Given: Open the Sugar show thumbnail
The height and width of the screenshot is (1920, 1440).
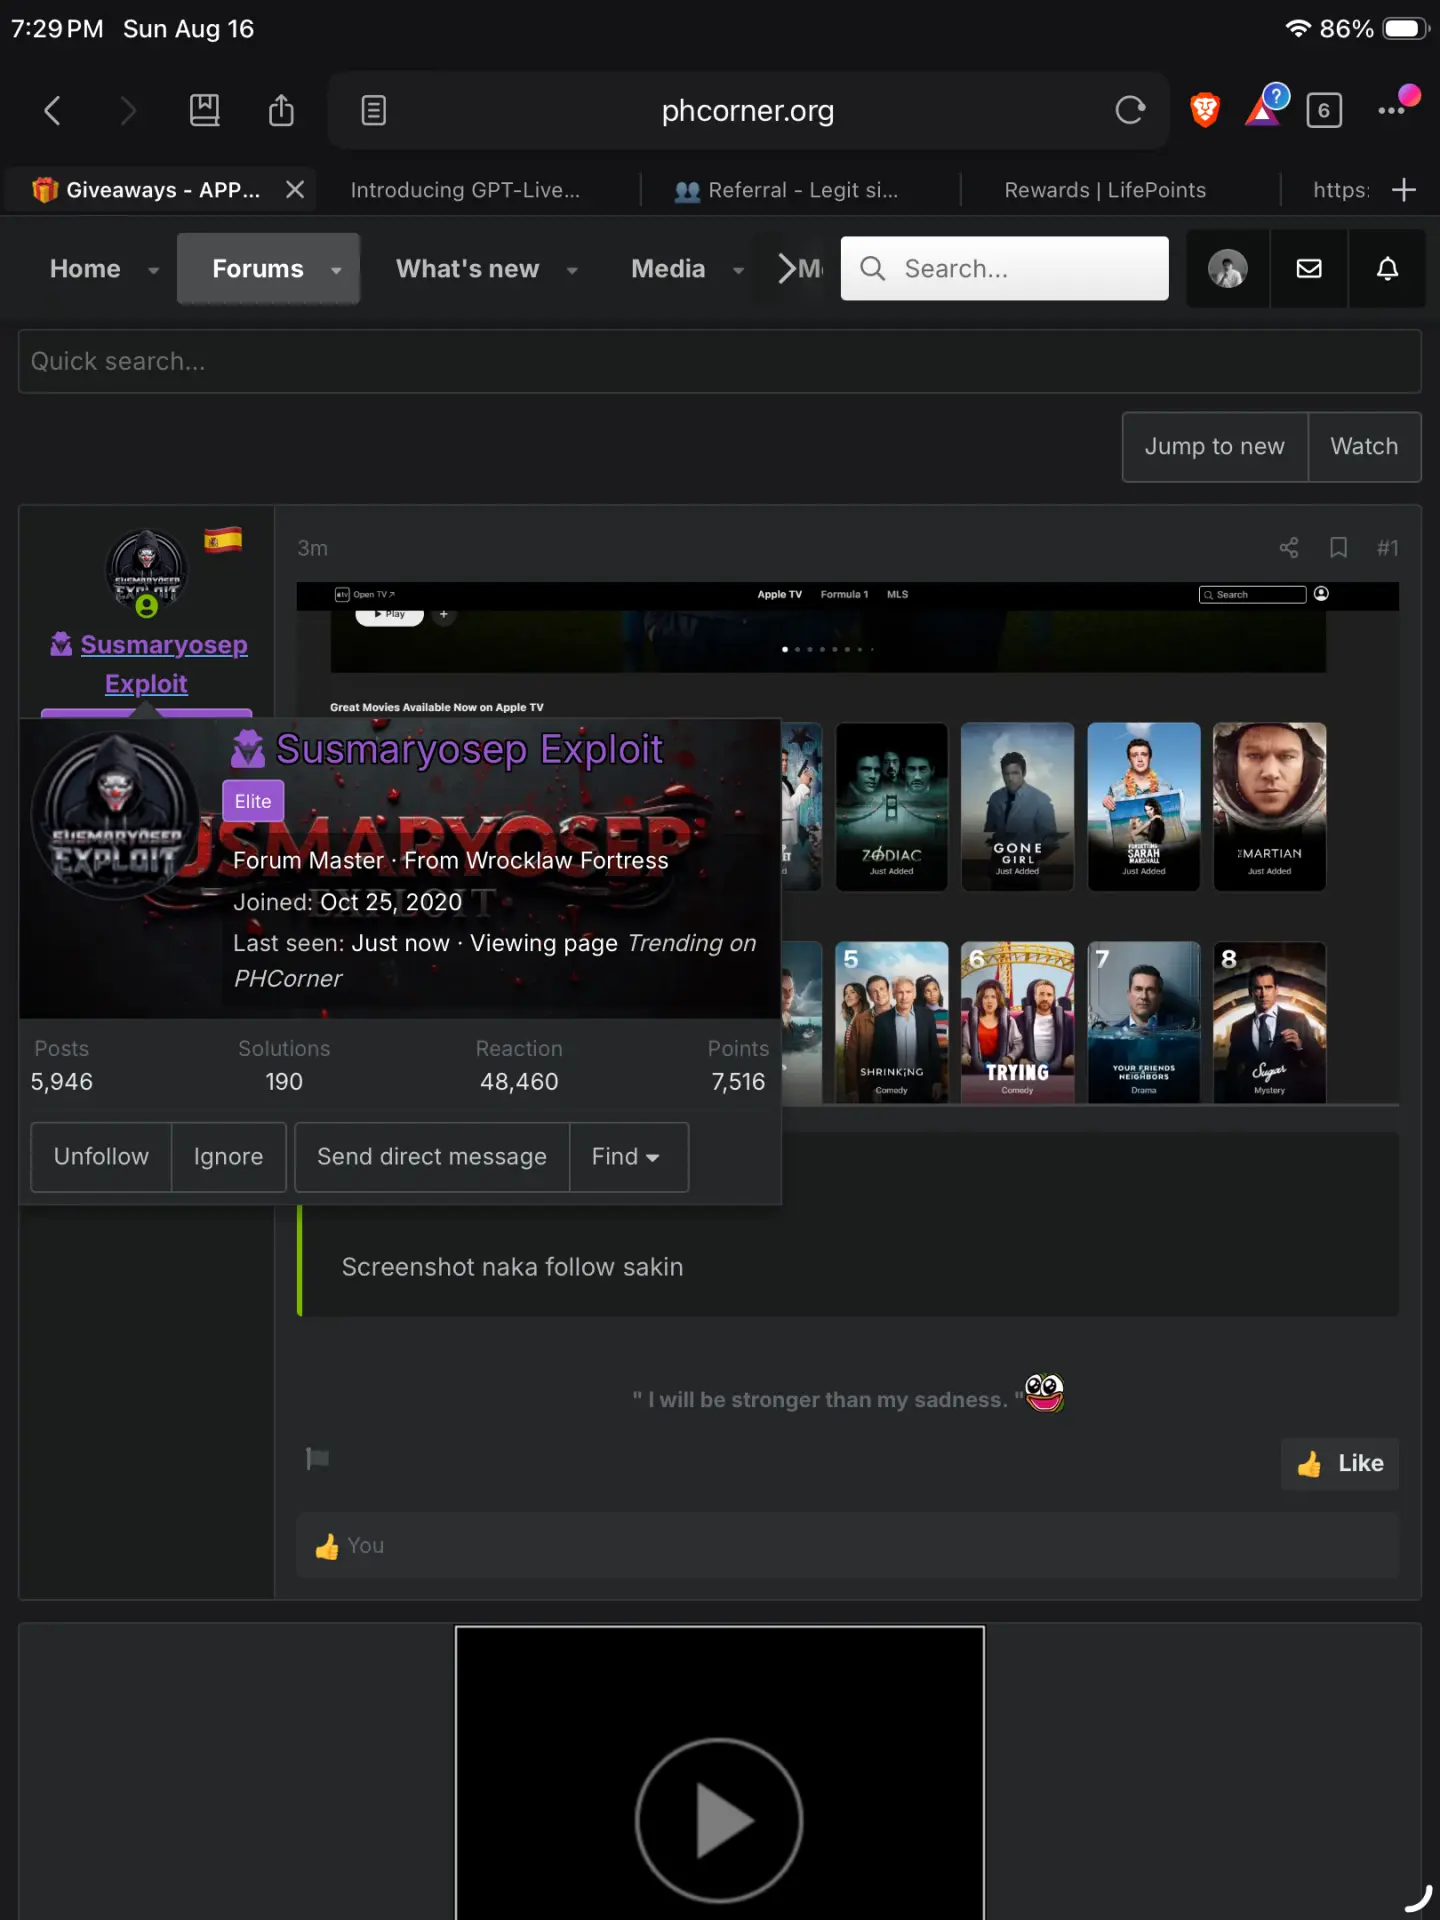Looking at the screenshot, I should click(1270, 1022).
